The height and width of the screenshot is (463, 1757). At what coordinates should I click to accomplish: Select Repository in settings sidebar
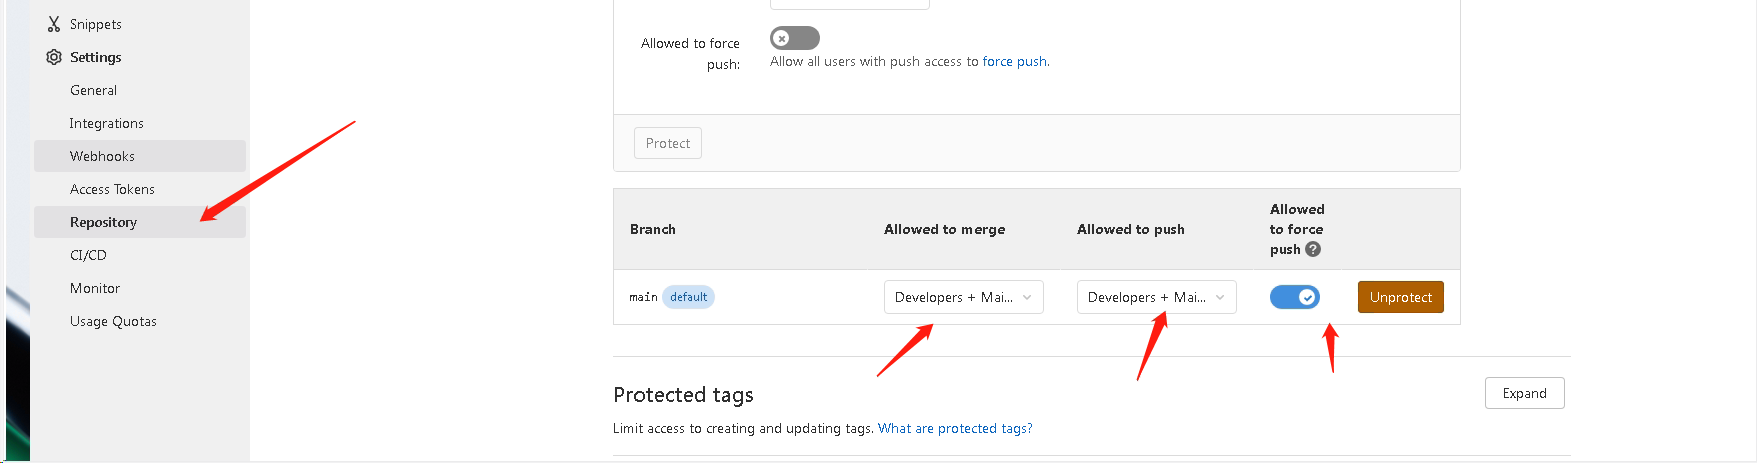103,222
